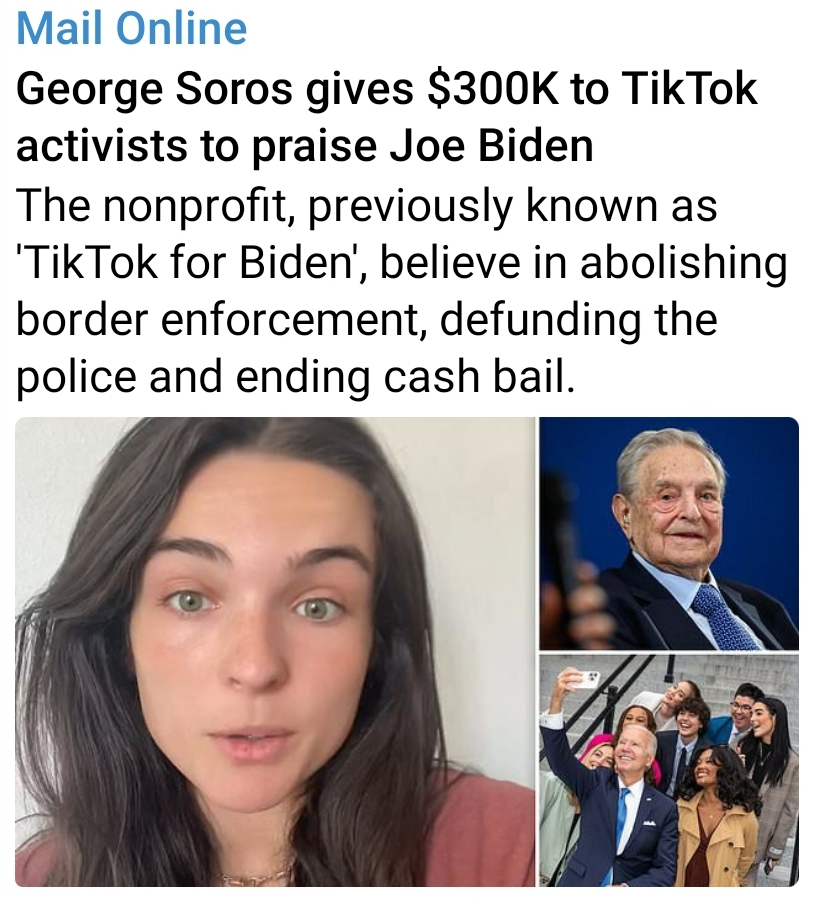This screenshot has height=900, width=824.
Task: Click the raised white smartphone in the selfie photo
Action: click(584, 680)
